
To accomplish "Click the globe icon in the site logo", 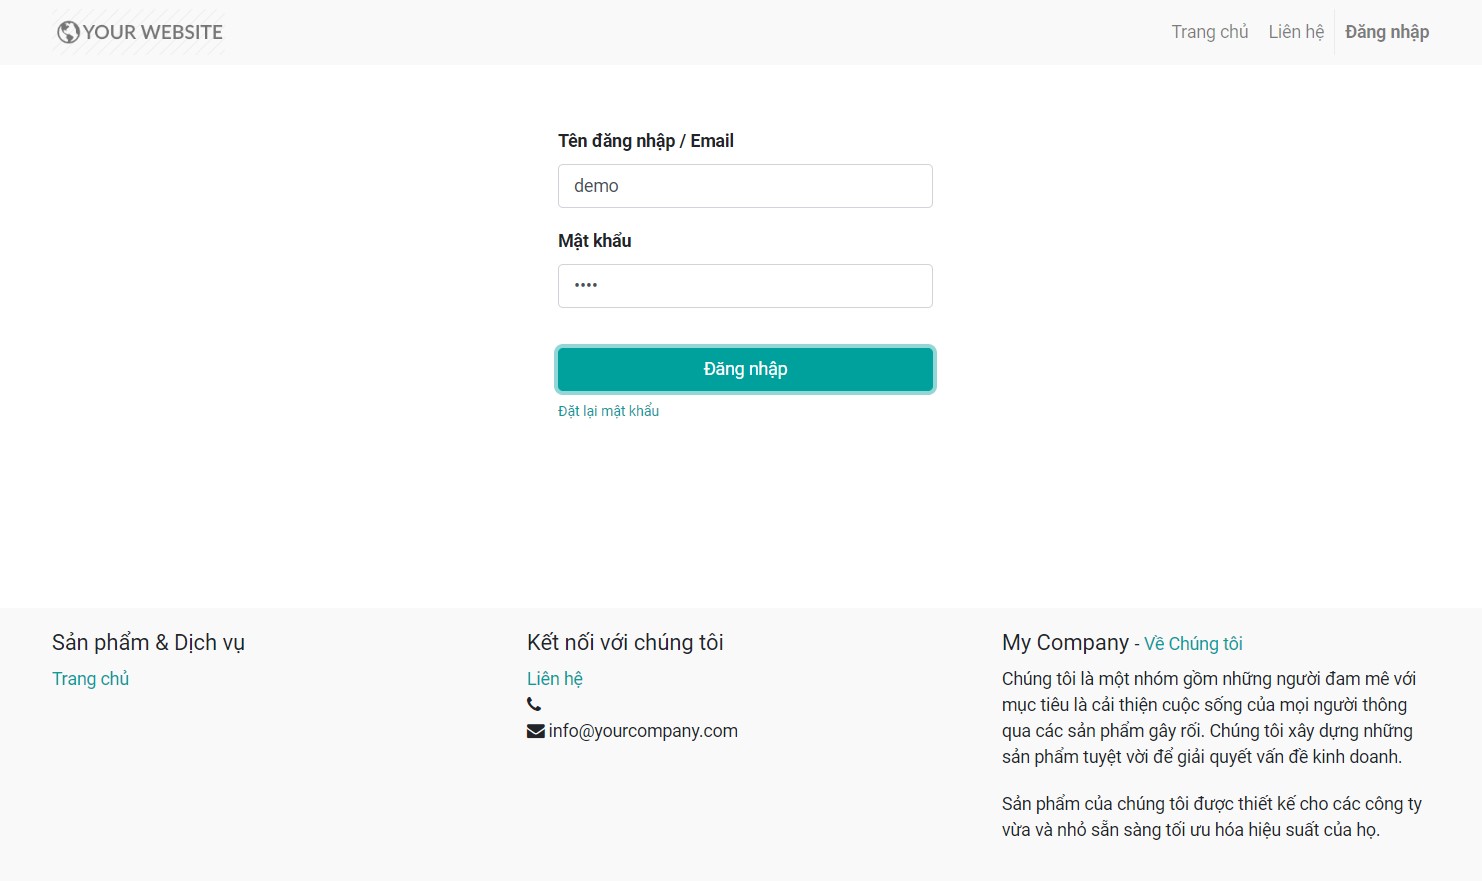I will coord(68,32).
